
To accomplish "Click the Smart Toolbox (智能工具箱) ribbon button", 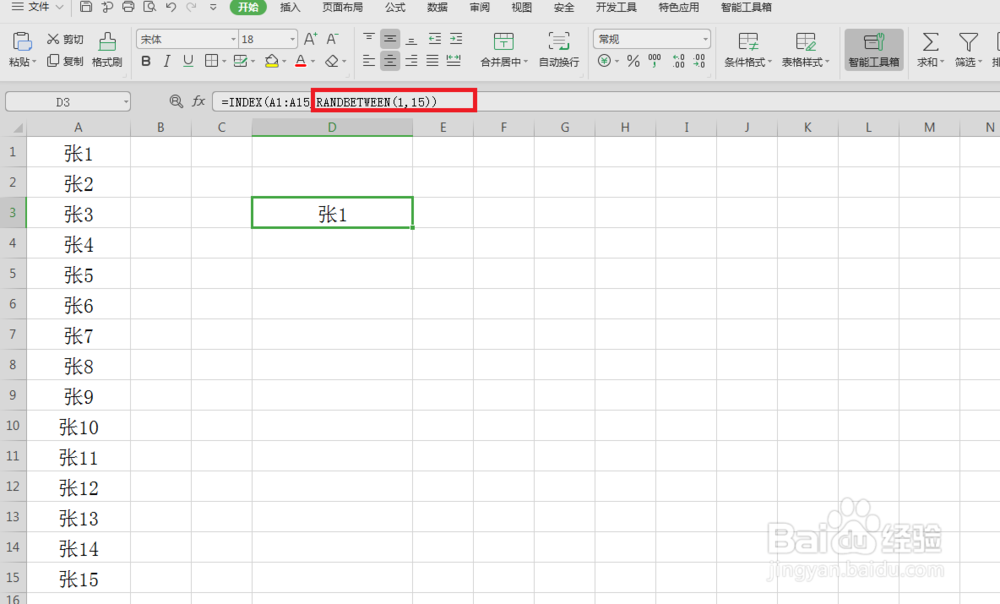I will (x=874, y=50).
